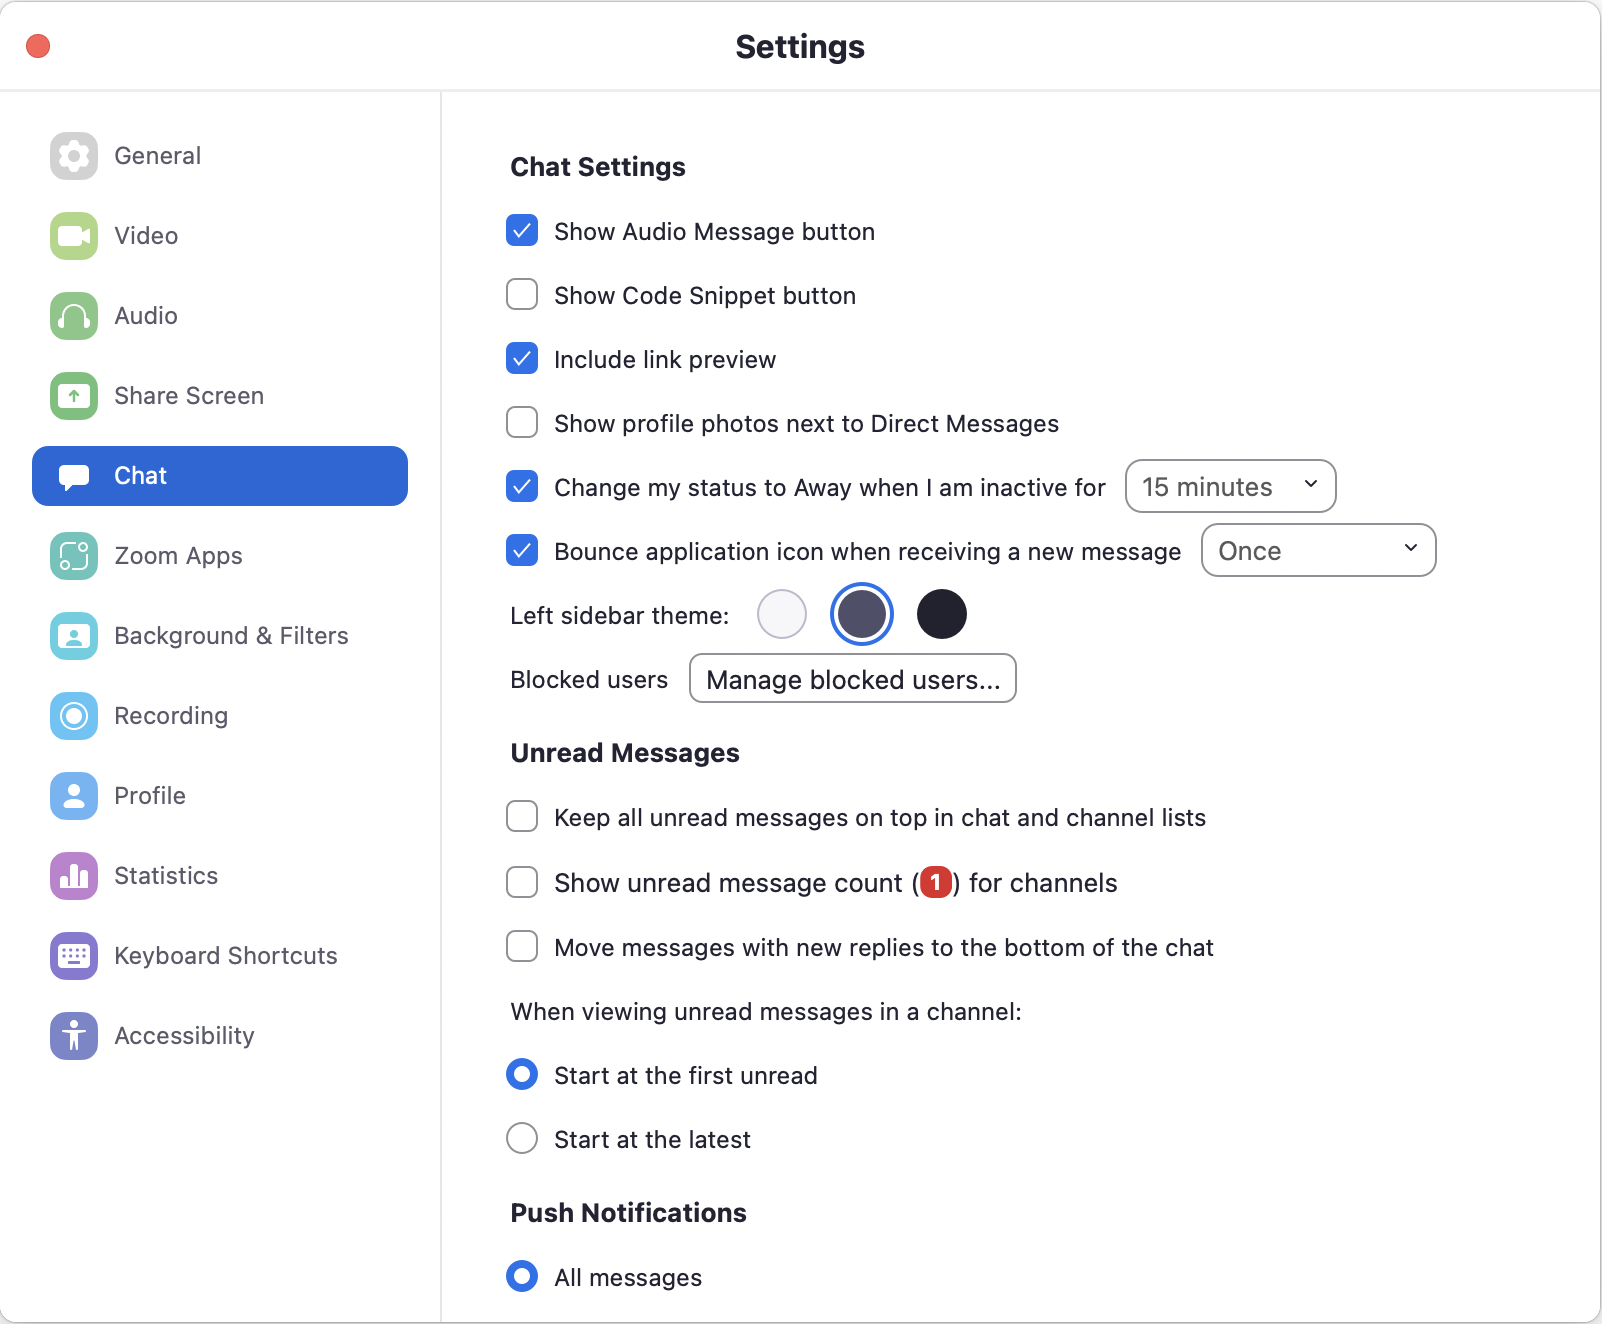Choose the black left sidebar theme swatch
Image resolution: width=1602 pixels, height=1324 pixels.
pyautogui.click(x=942, y=614)
